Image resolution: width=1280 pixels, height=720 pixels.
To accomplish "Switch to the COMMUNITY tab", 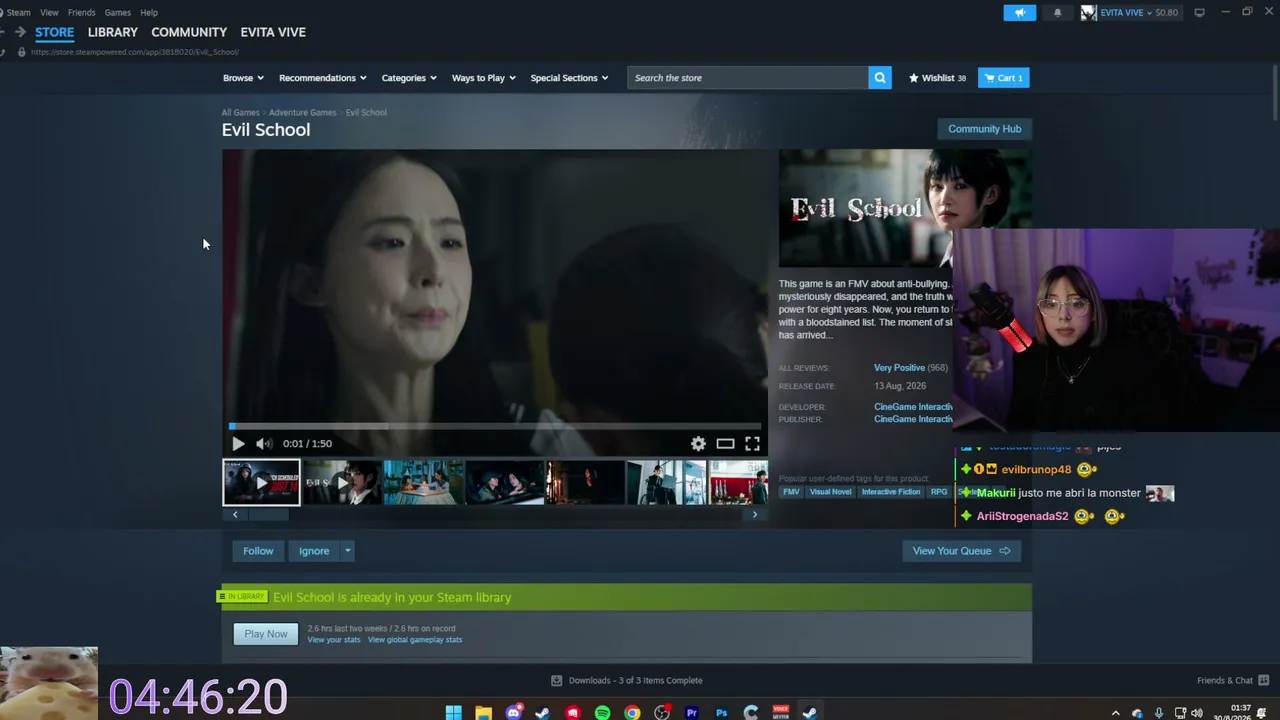I will [x=189, y=32].
